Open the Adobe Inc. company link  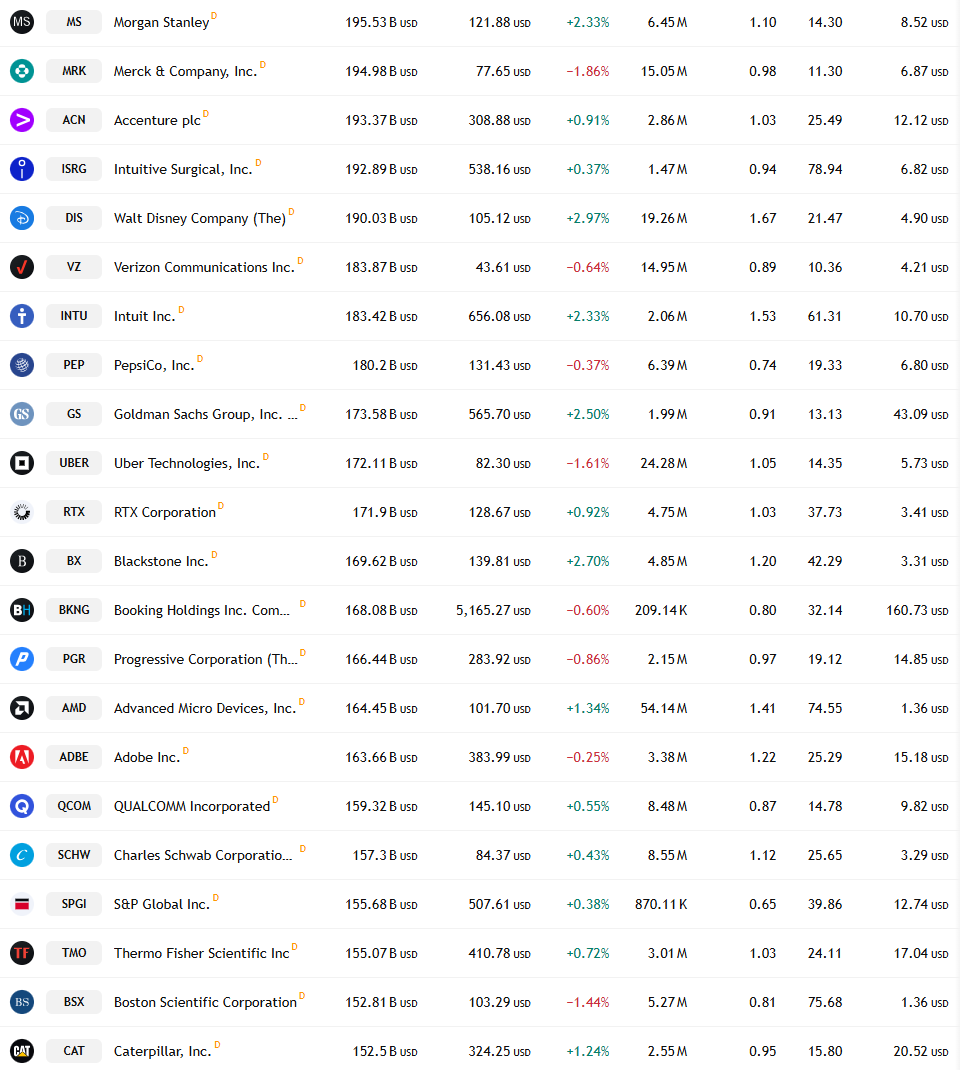coord(147,757)
